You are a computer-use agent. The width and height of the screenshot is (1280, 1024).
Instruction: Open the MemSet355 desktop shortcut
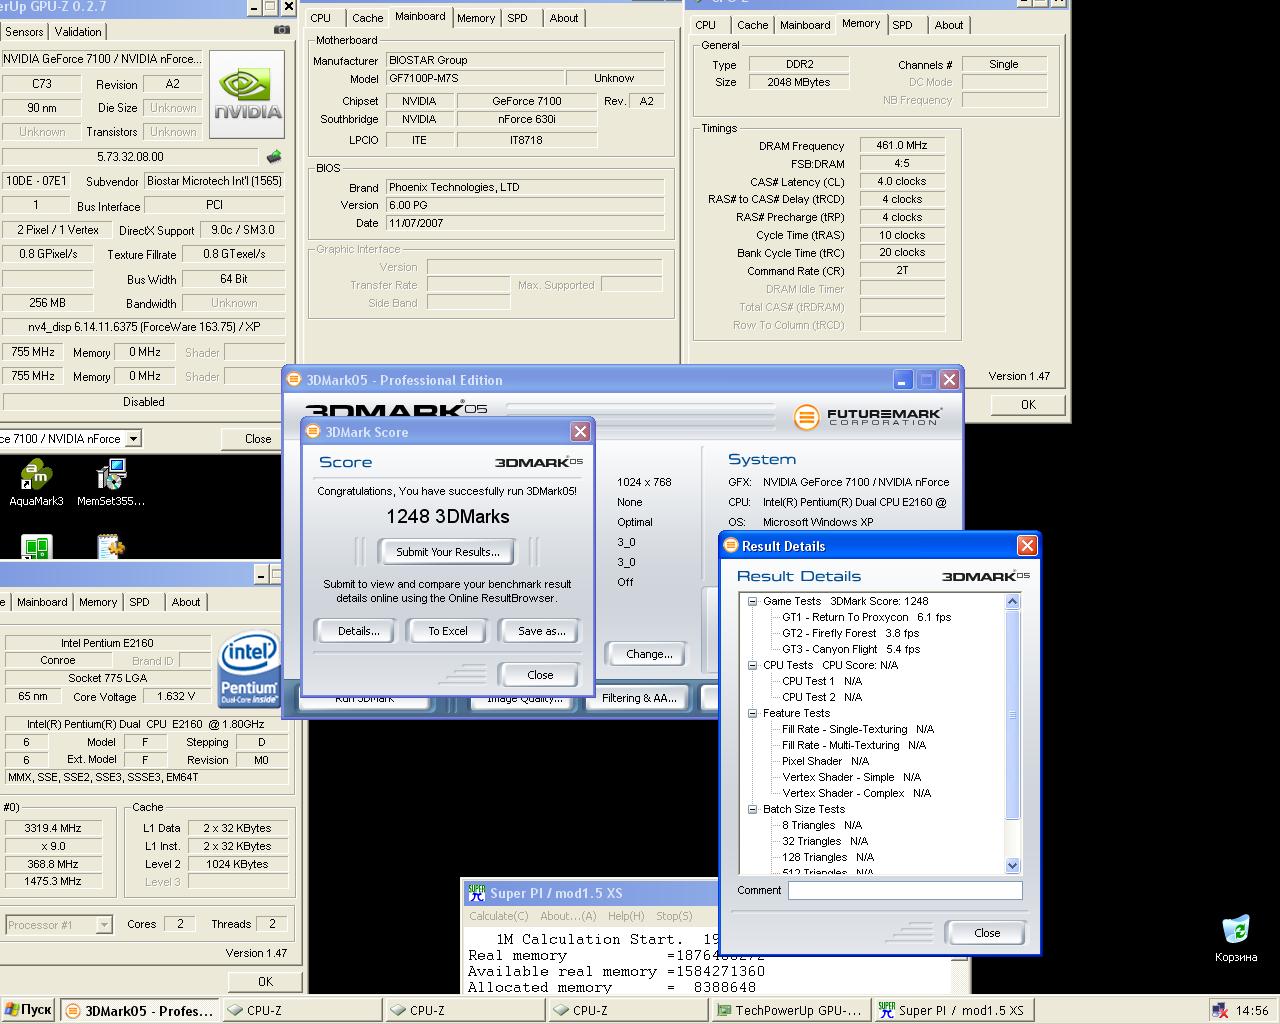point(111,483)
